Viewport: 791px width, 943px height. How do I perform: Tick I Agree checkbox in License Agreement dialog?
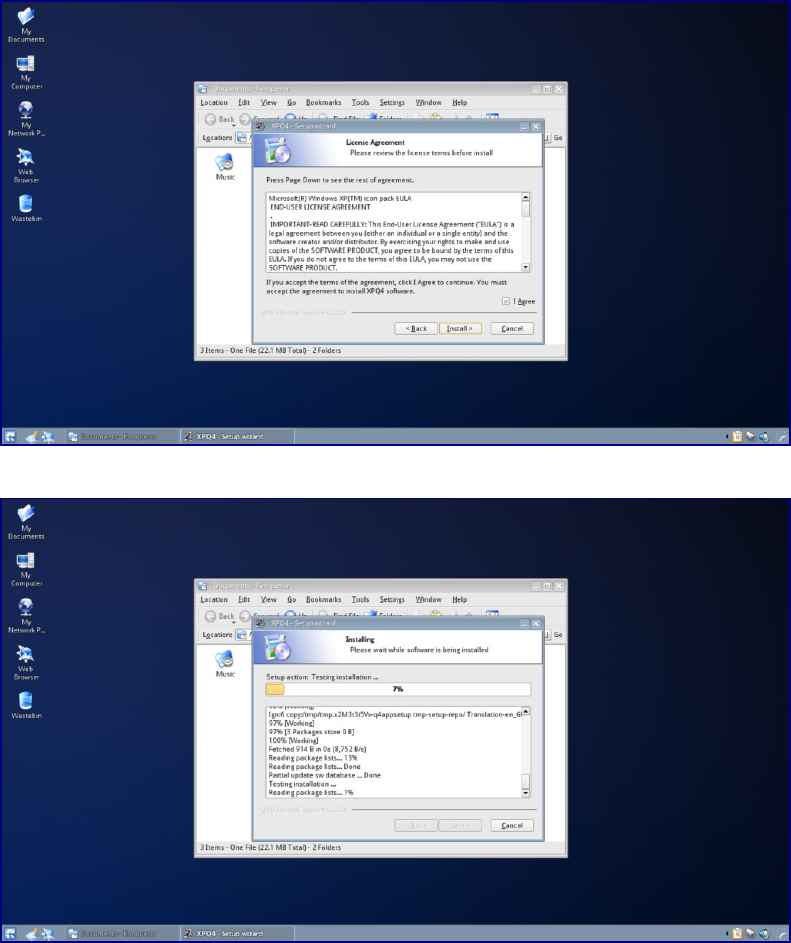pos(506,301)
